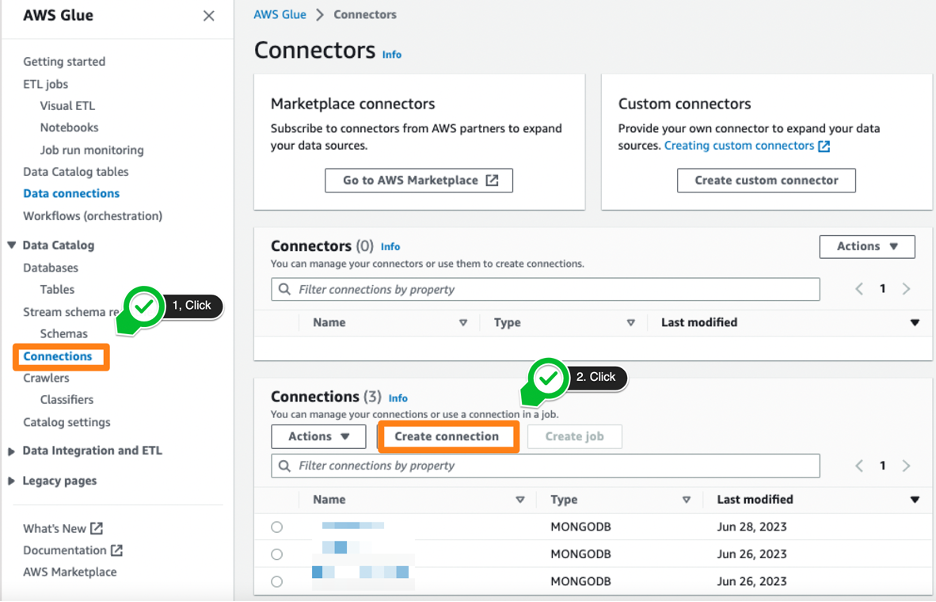The height and width of the screenshot is (602, 936).
Task: Open Crawlers in the sidebar
Action: (x=46, y=378)
